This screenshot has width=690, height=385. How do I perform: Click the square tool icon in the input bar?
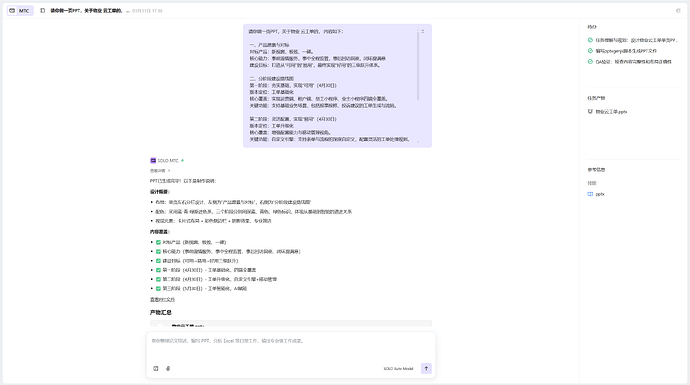point(156,369)
